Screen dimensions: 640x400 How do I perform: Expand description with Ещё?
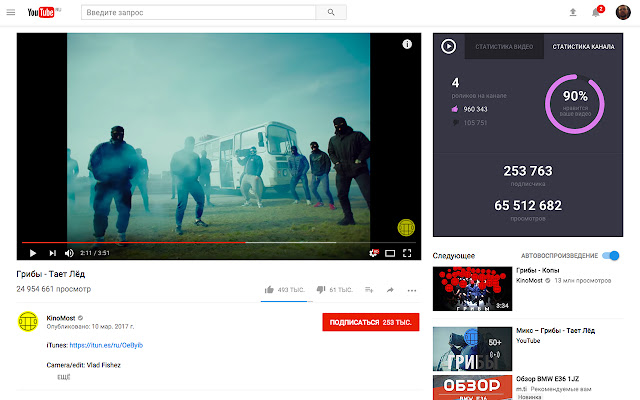click(64, 377)
